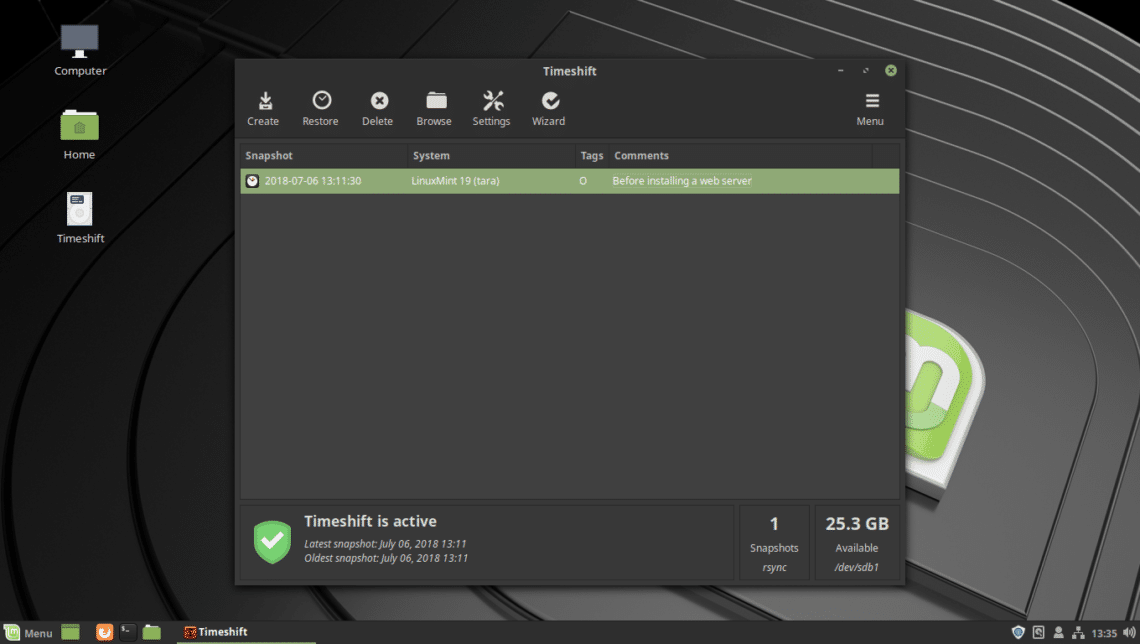Open the network connections tray icon
1140x644 pixels.
click(x=1078, y=632)
